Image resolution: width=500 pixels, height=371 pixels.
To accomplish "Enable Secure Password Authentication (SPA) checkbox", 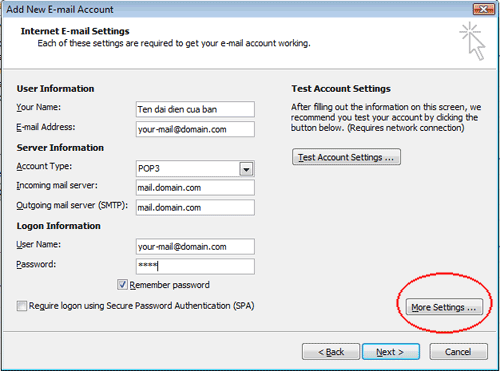I will [22, 306].
